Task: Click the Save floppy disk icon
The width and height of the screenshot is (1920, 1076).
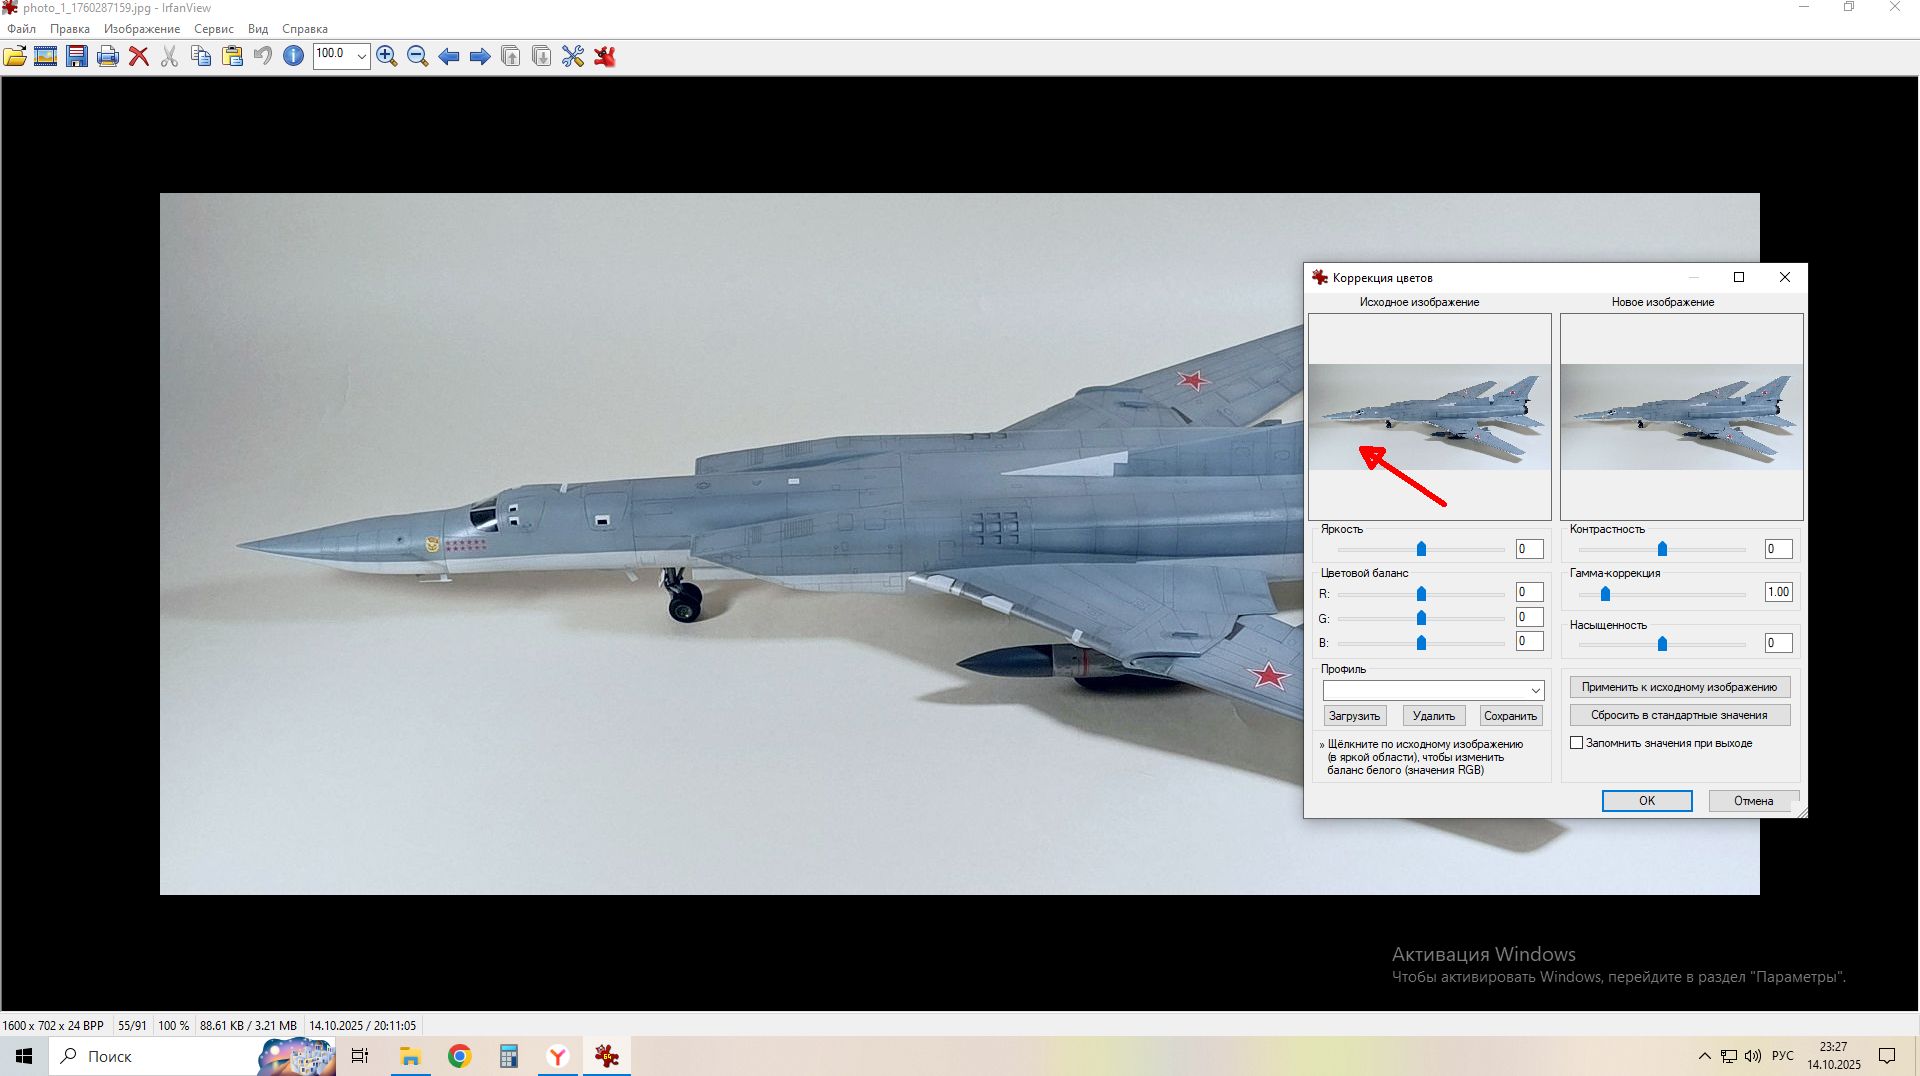Action: pyautogui.click(x=77, y=57)
